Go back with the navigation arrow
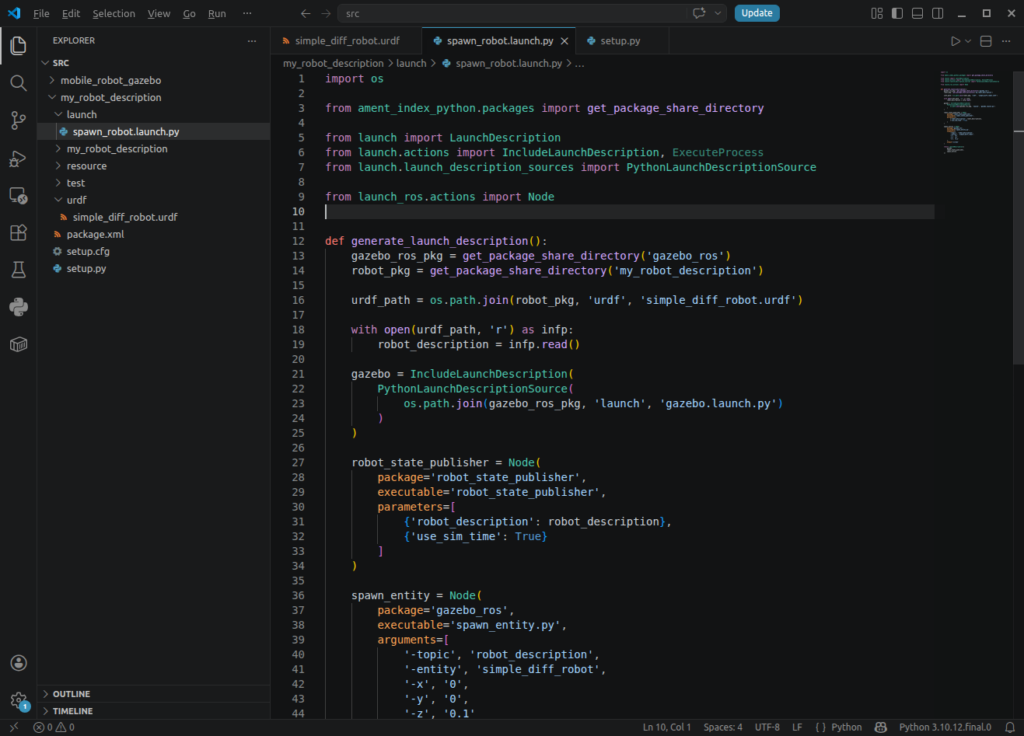Viewport: 1024px width, 736px height. [x=305, y=13]
